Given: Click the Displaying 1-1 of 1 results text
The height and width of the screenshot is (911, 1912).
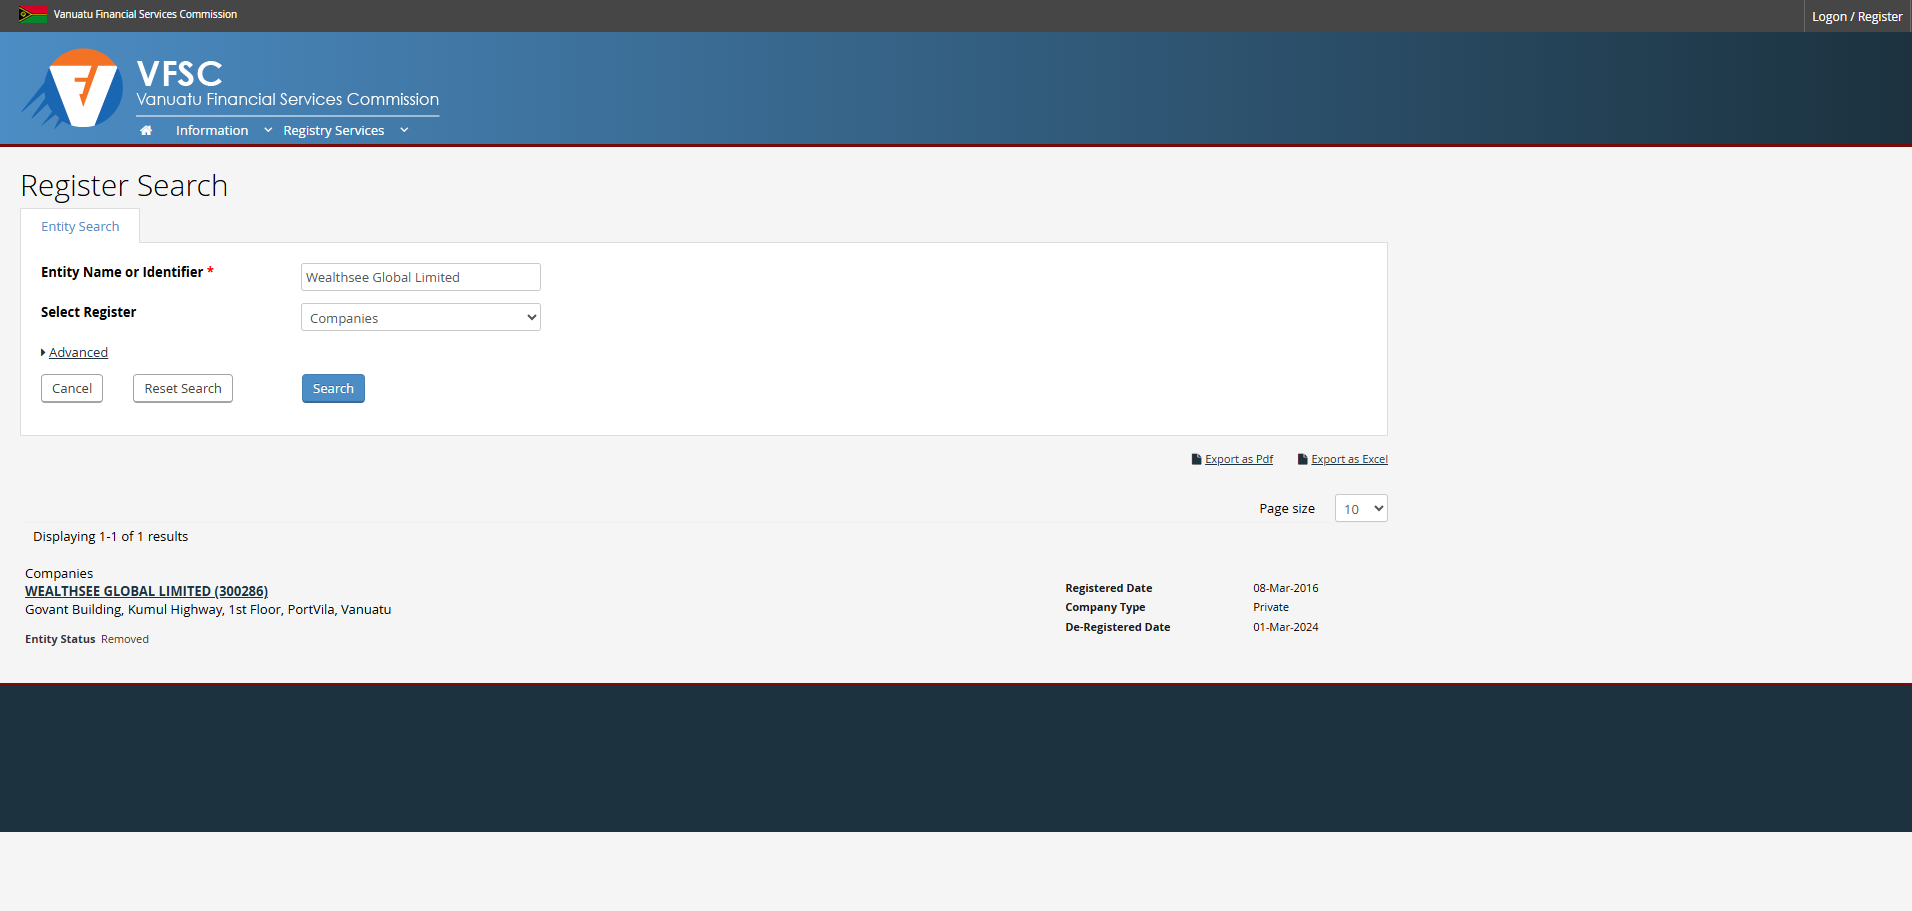Looking at the screenshot, I should [x=110, y=536].
